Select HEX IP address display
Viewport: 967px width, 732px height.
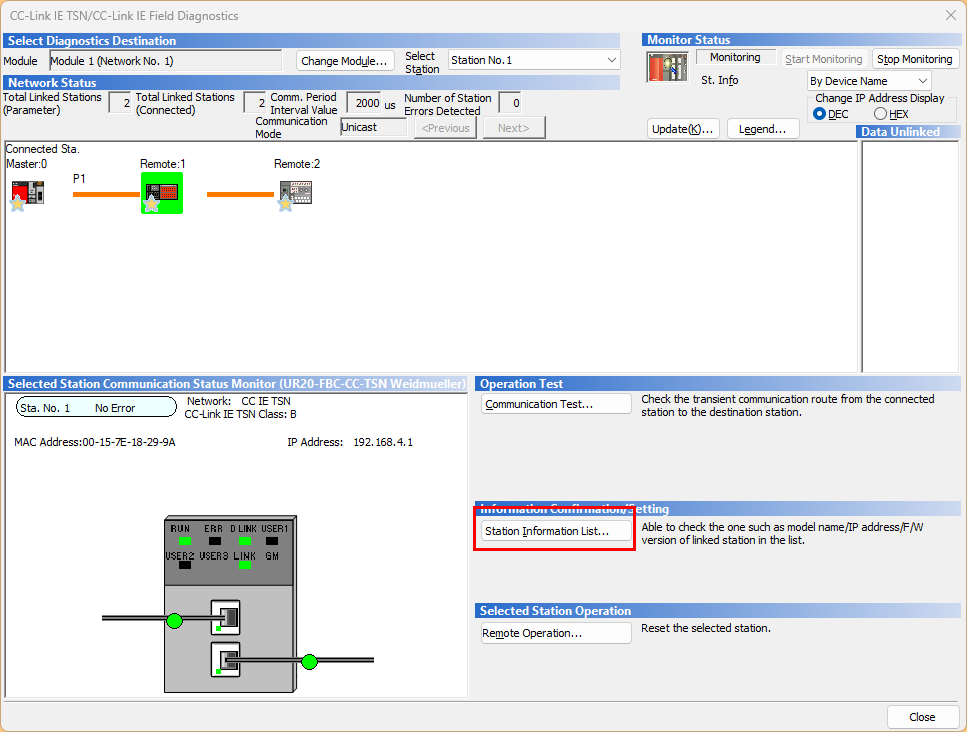pos(880,114)
